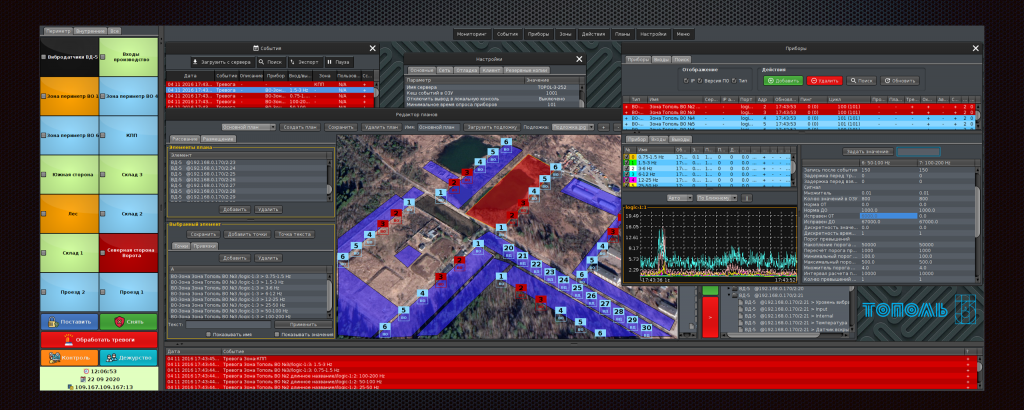The image size is (1024, 410).
Task: Open the Планы top menu item
Action: (622, 33)
